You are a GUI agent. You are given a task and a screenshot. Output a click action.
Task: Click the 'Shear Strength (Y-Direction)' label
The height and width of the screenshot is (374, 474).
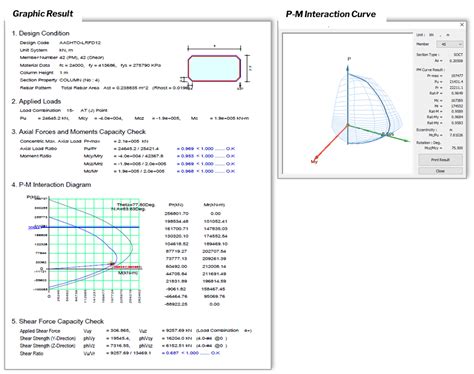tap(48, 338)
